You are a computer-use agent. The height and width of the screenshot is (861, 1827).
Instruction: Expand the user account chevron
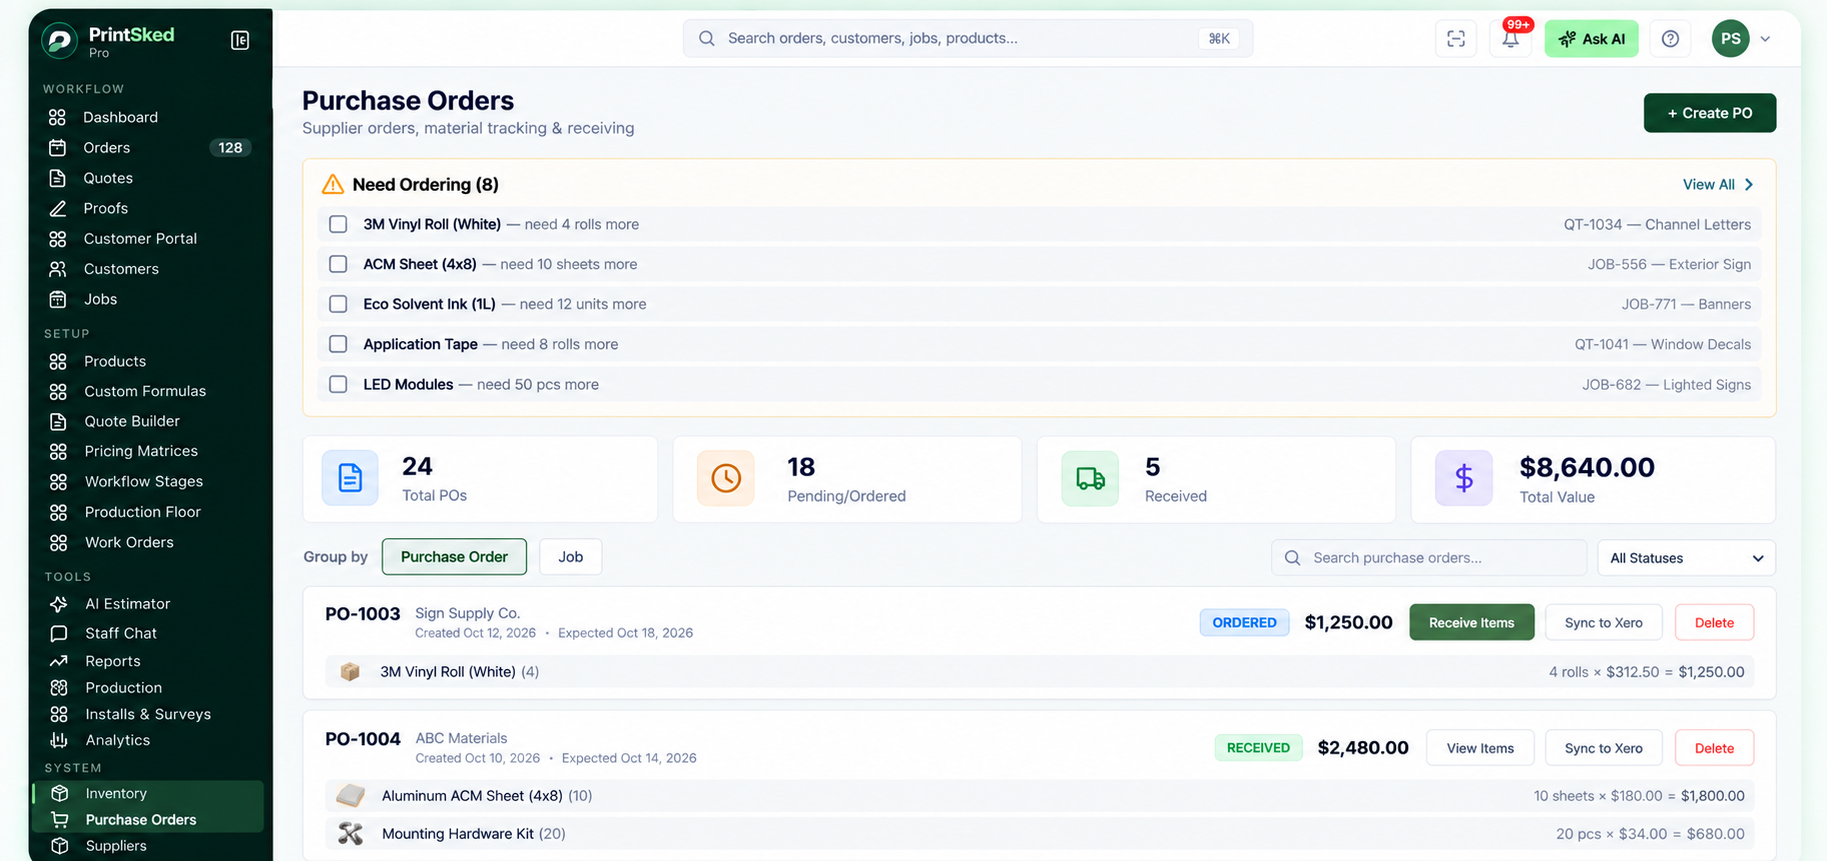click(1766, 39)
